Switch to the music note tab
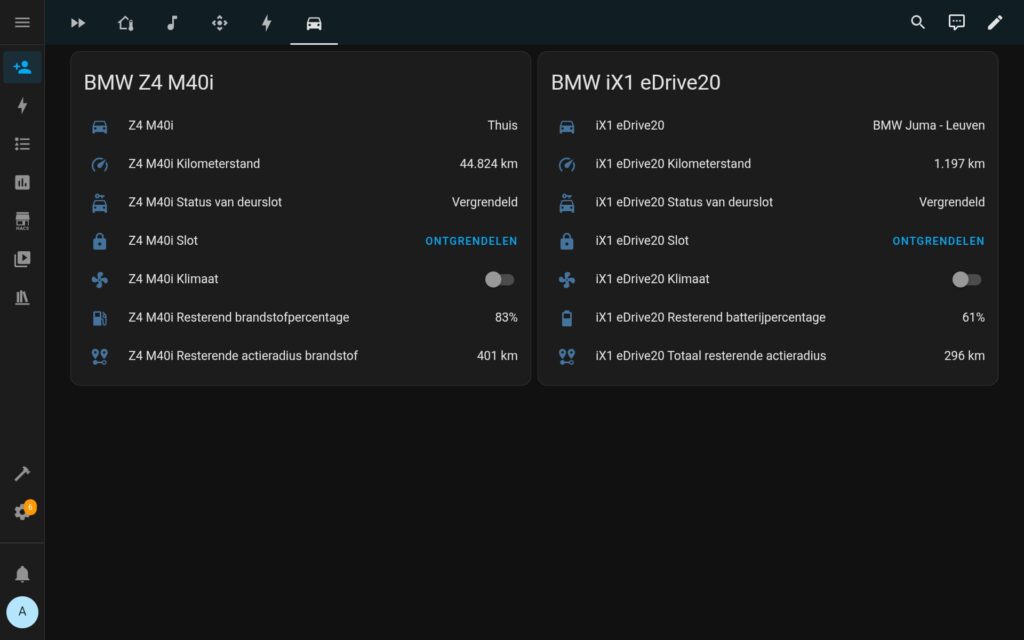 pyautogui.click(x=172, y=23)
